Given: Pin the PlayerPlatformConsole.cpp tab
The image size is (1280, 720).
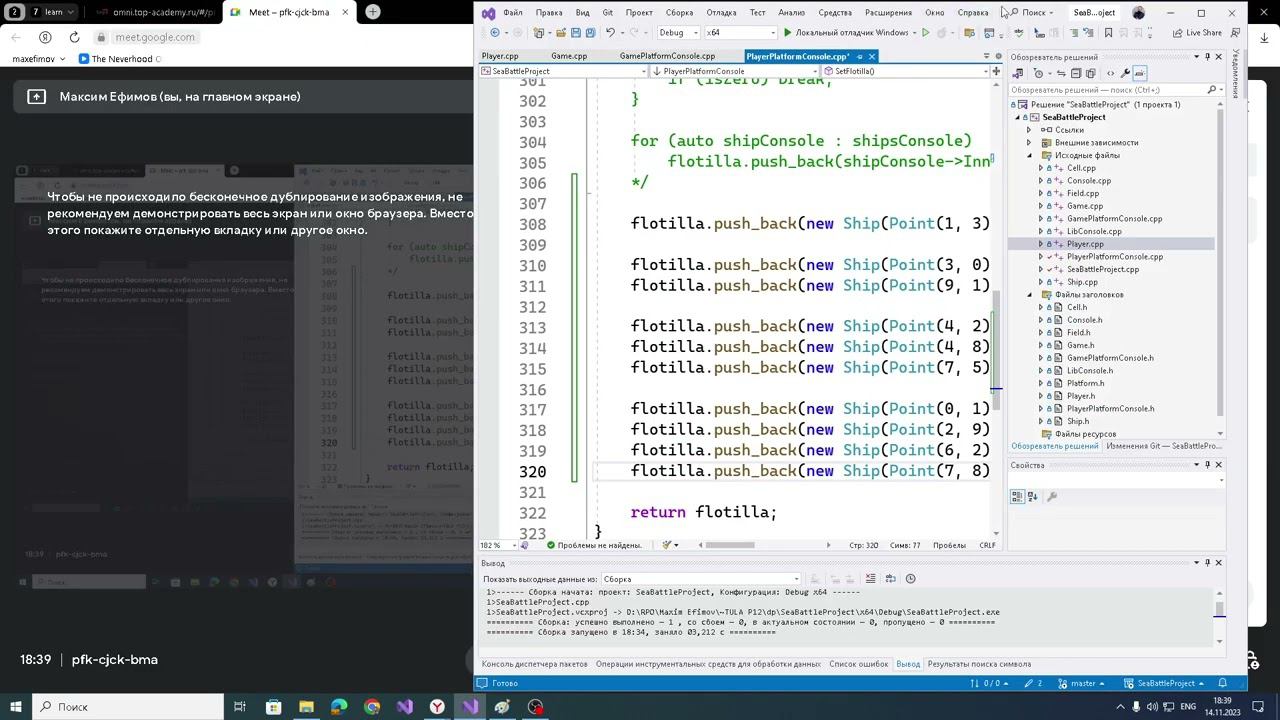Looking at the screenshot, I should coord(859,56).
